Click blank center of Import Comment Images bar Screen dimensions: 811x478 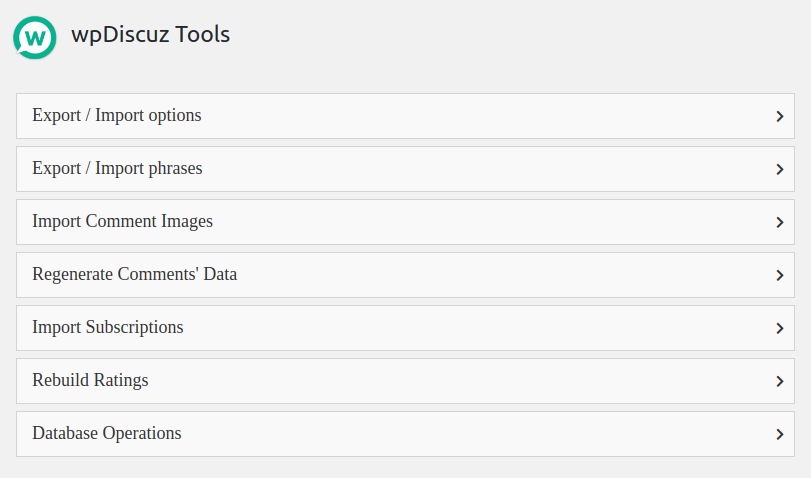click(450, 222)
